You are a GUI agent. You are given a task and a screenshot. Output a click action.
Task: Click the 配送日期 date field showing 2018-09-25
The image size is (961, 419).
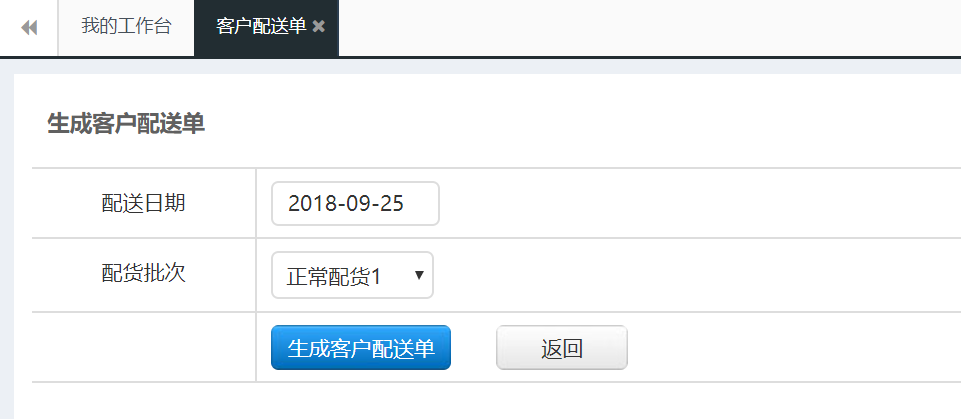(355, 203)
